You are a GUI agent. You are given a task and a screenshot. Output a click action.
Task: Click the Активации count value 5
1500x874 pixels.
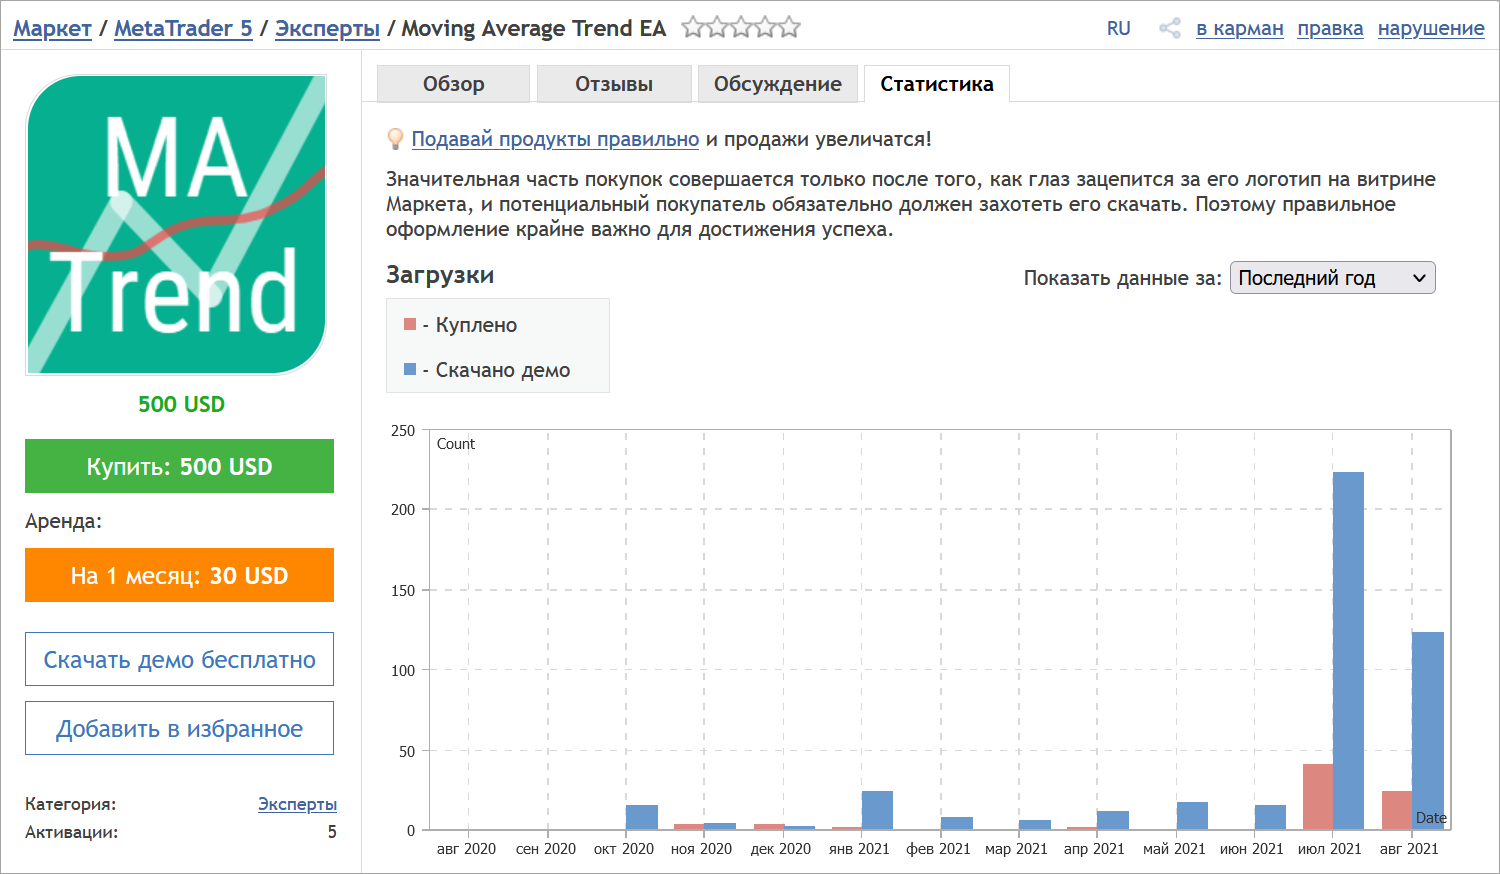click(332, 832)
